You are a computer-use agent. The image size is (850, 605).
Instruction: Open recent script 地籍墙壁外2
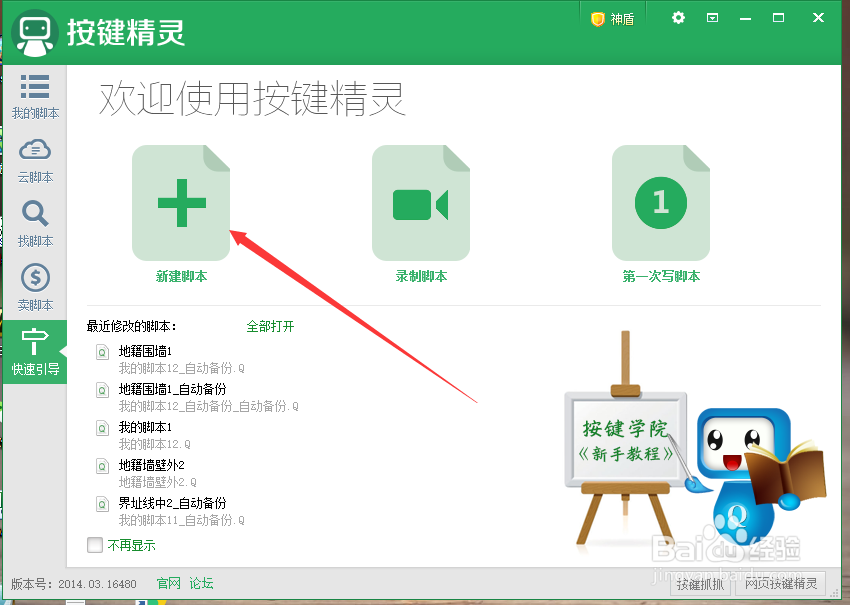[x=151, y=465]
